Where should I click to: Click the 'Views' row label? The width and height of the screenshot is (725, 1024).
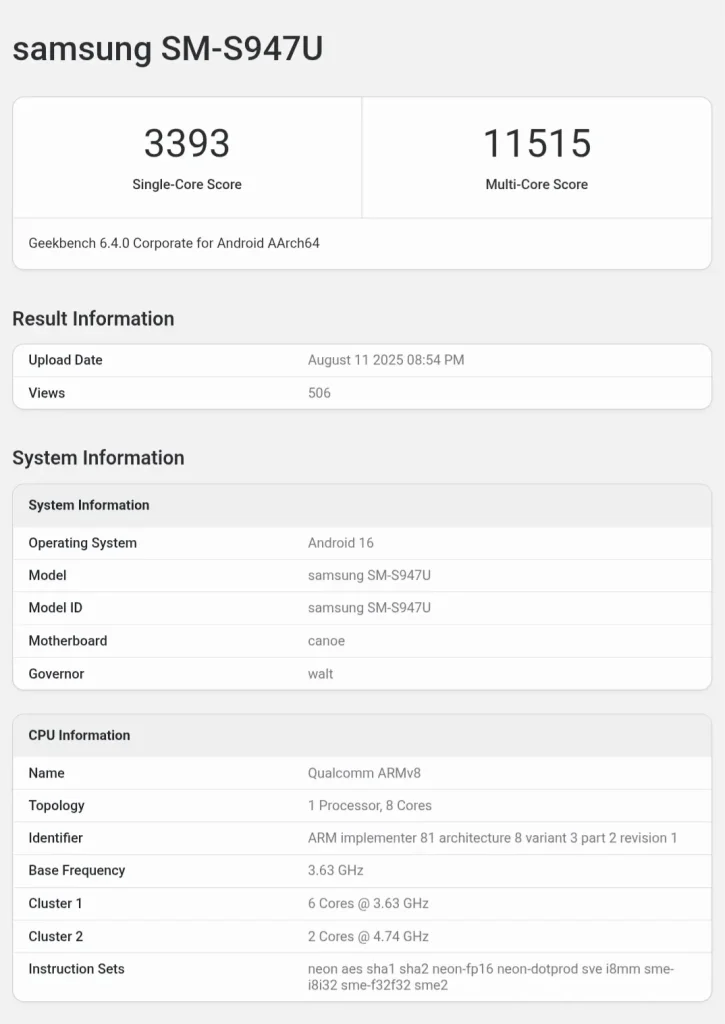click(x=46, y=392)
